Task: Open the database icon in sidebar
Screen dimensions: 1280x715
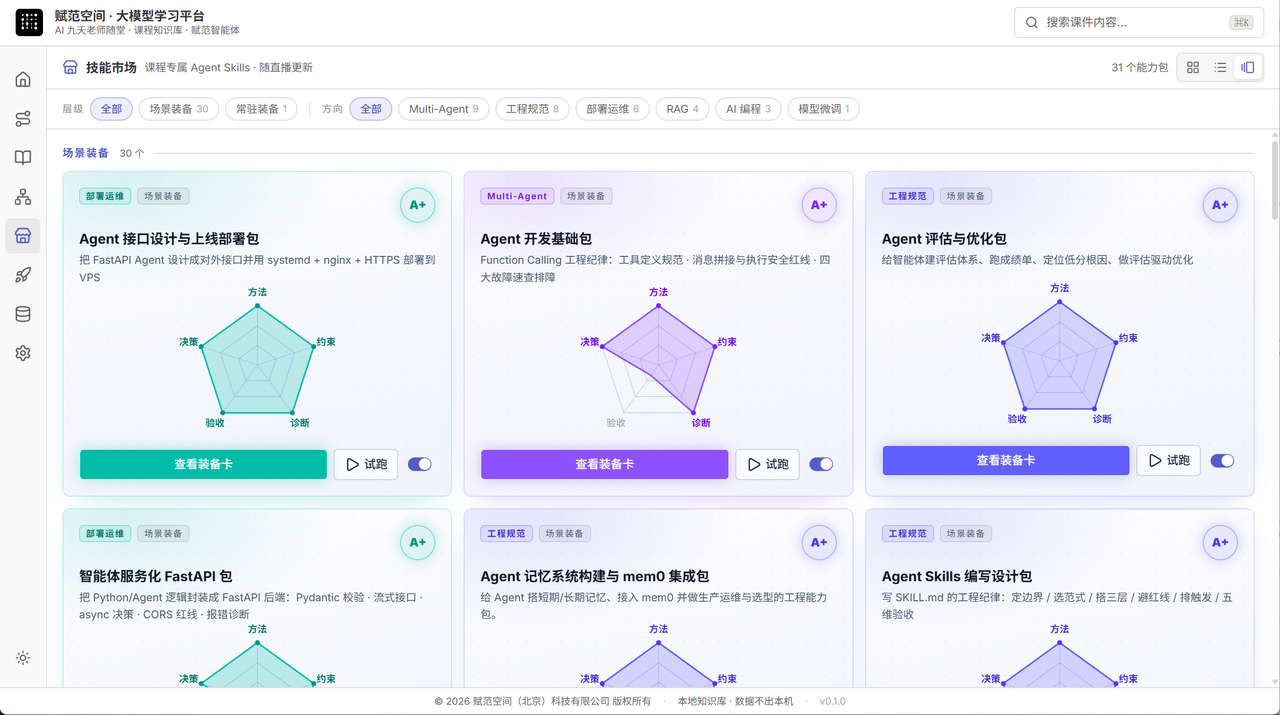Action: coord(23,314)
